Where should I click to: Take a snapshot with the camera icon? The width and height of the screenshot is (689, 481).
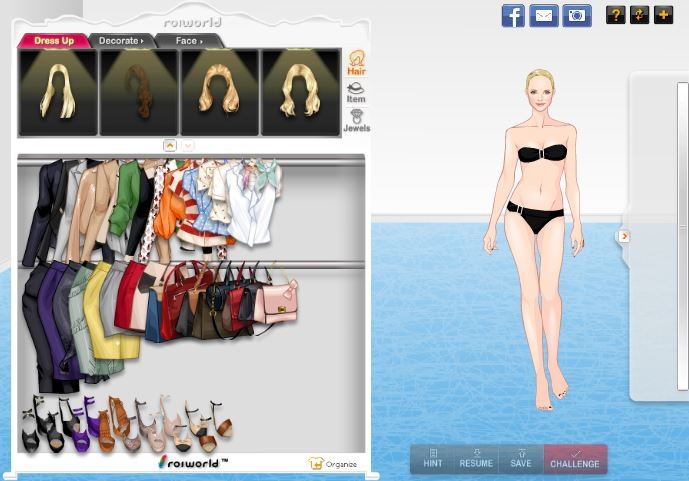576,16
